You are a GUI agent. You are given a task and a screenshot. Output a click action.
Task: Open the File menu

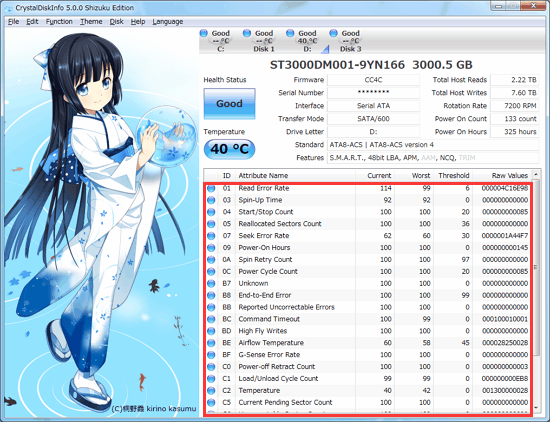click(13, 21)
